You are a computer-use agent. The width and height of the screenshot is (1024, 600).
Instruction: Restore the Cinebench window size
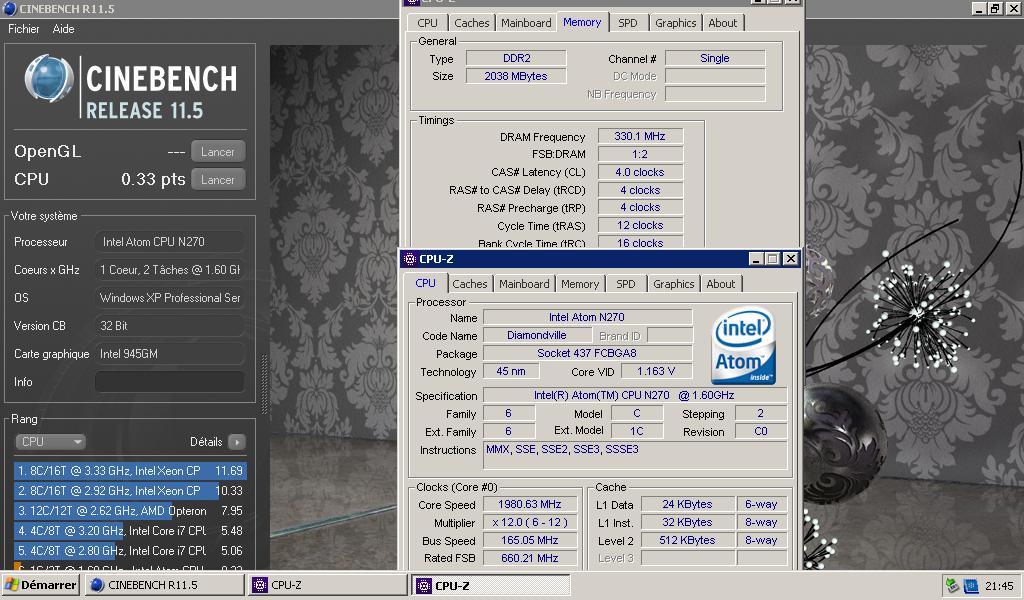(x=995, y=8)
